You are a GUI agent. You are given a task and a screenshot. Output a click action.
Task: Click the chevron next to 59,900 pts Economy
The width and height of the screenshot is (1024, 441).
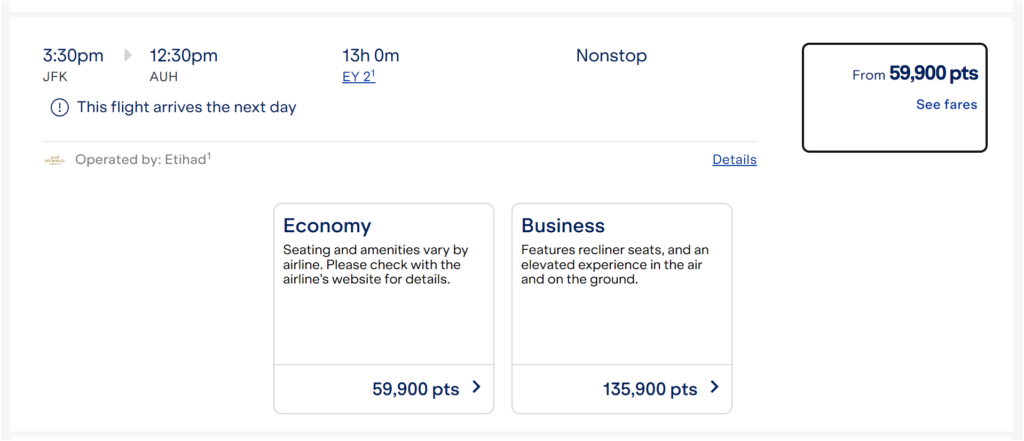coord(476,387)
